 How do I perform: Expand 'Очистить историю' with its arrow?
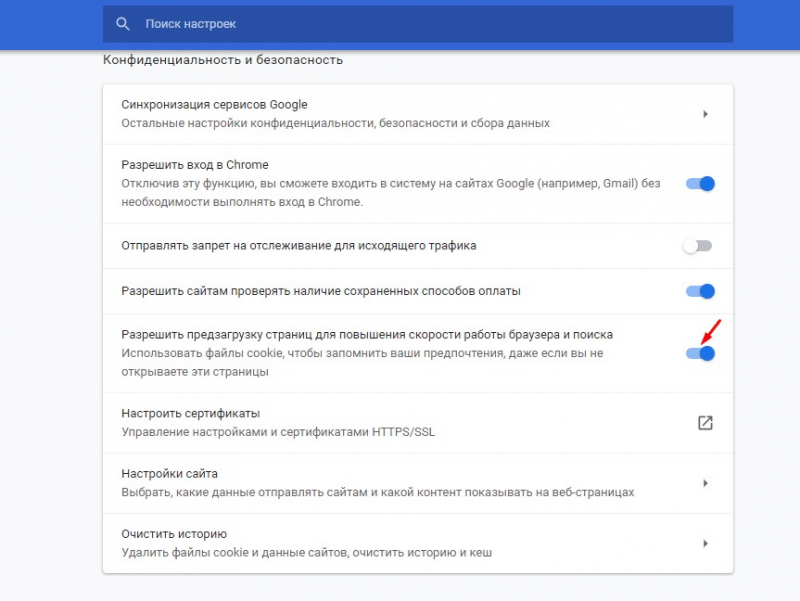[705, 543]
